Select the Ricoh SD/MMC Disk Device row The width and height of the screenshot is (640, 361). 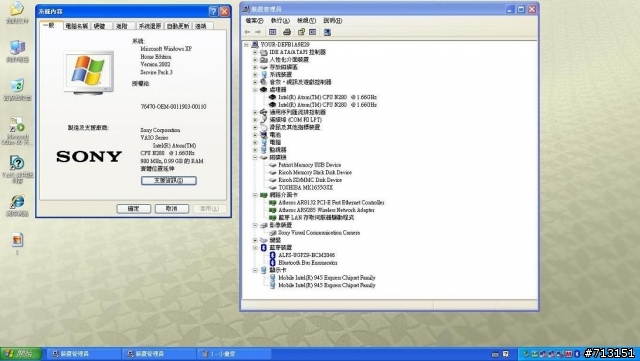pos(310,180)
